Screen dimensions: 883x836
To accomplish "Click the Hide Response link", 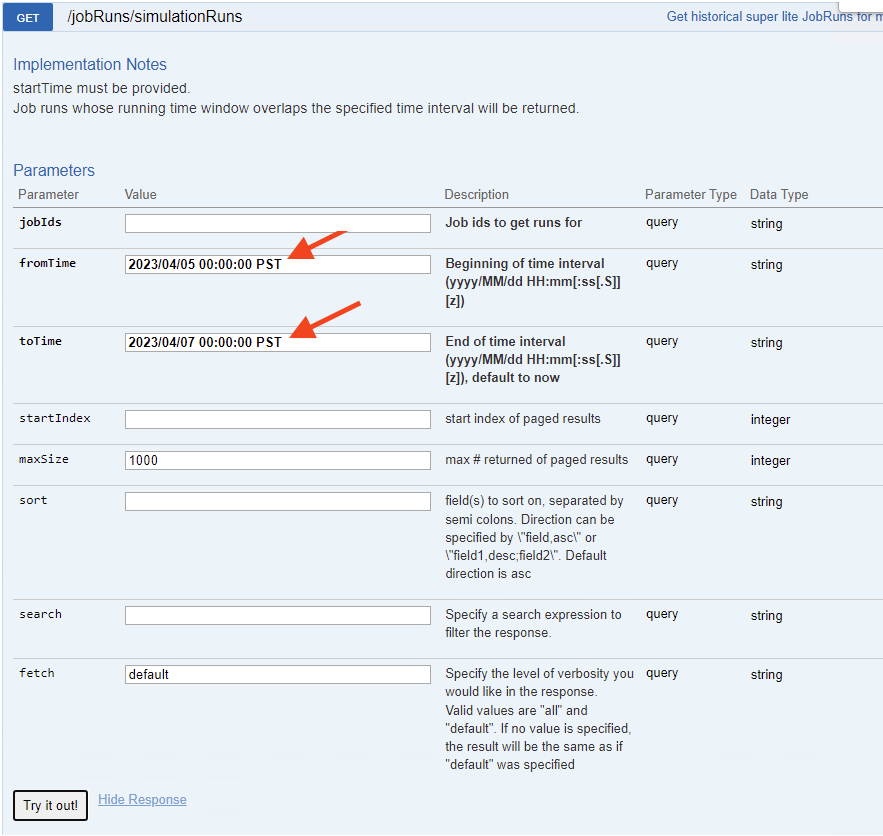I will (142, 799).
